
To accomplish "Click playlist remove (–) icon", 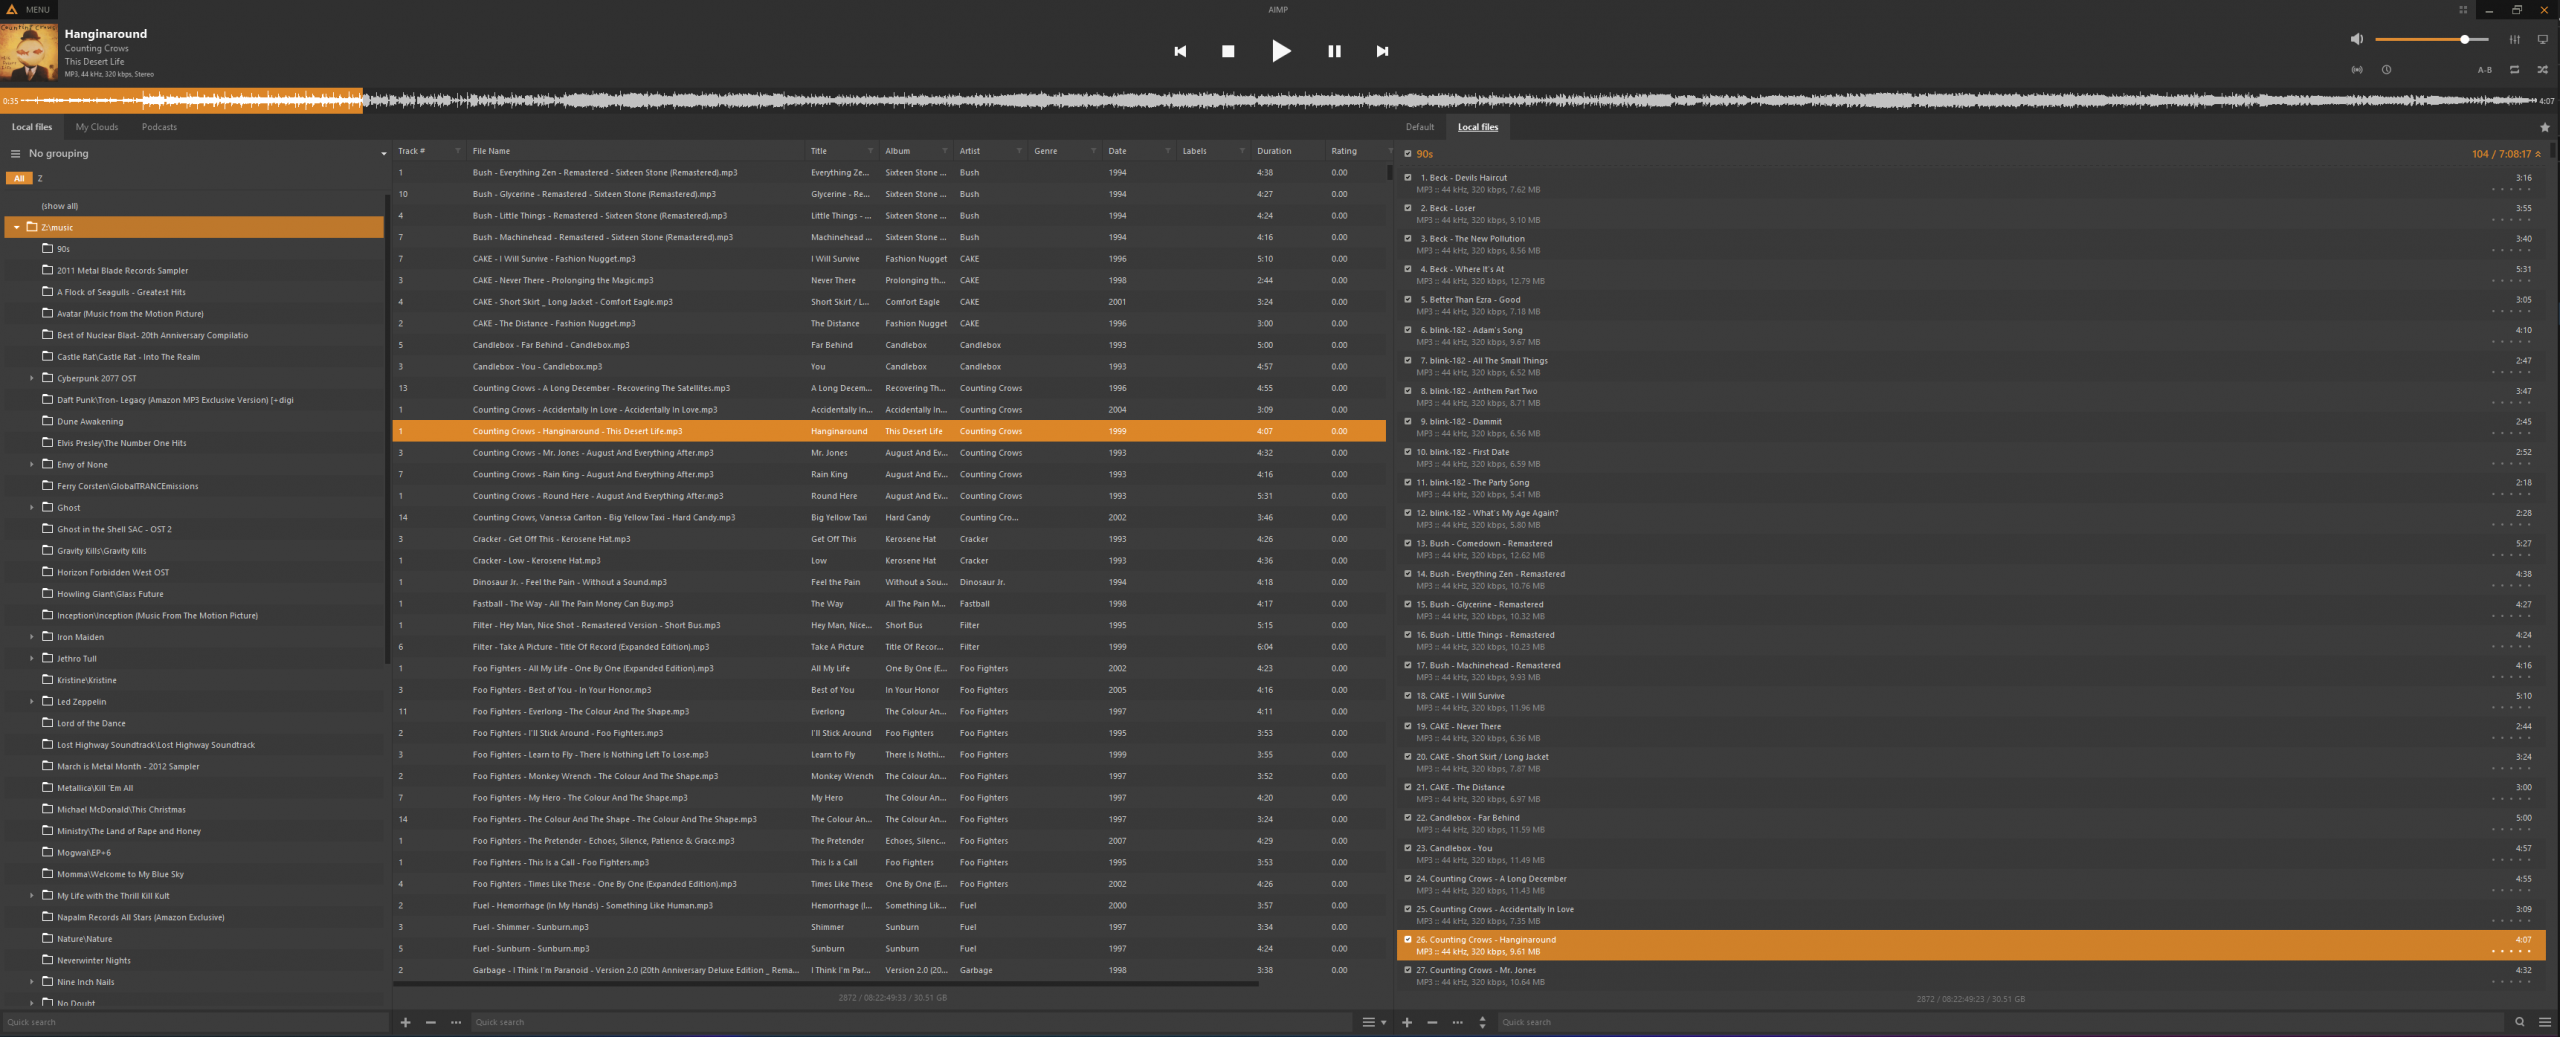I will point(1432,1022).
